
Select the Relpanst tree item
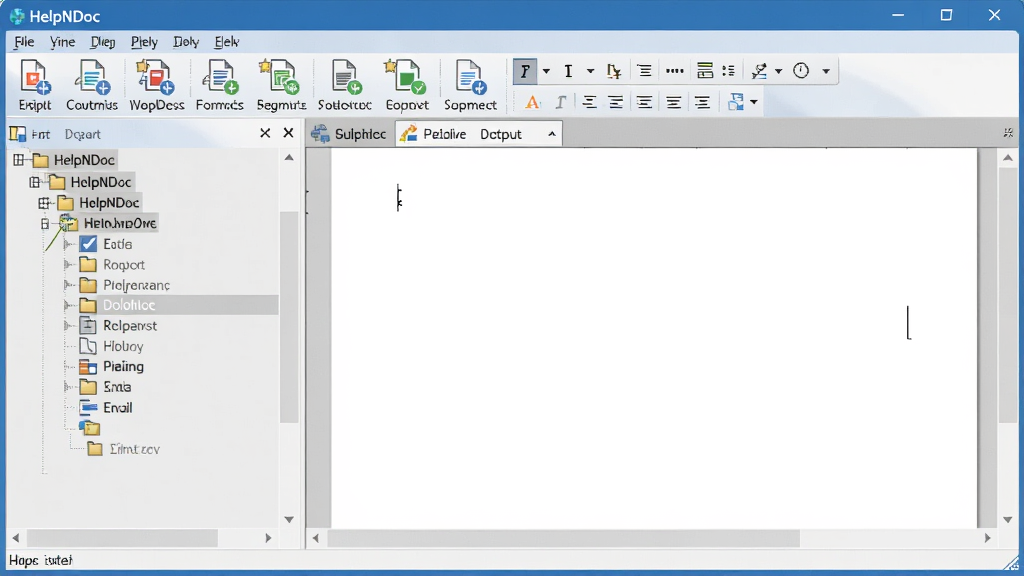click(130, 326)
